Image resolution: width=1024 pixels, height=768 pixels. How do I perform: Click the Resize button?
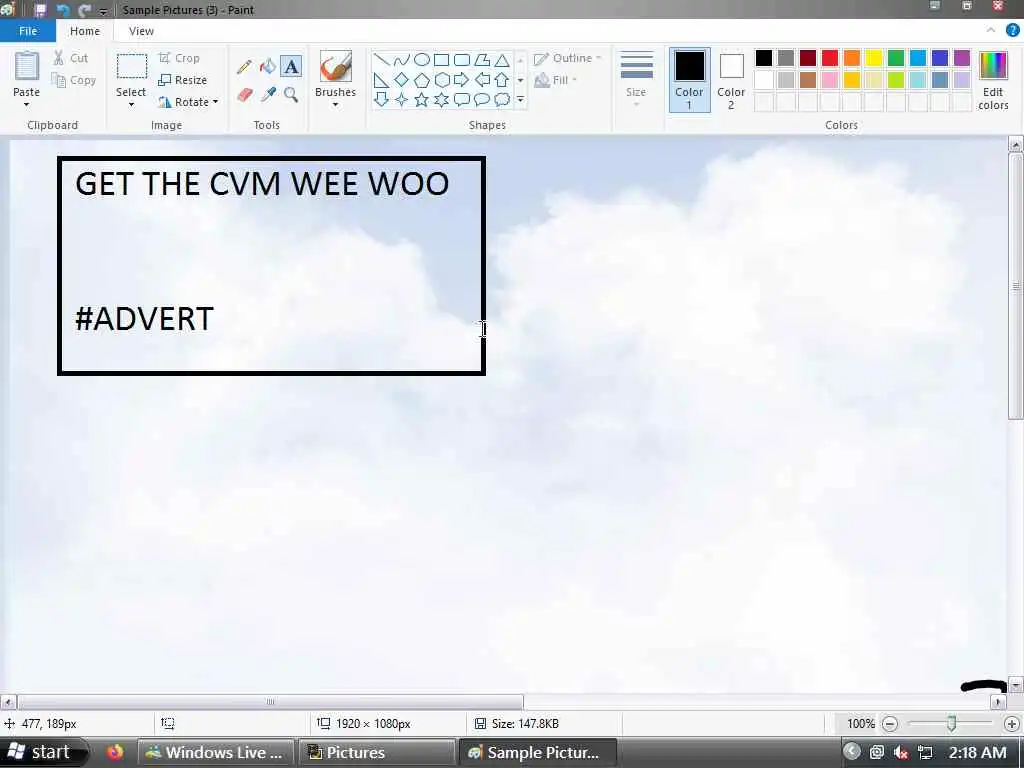click(182, 80)
